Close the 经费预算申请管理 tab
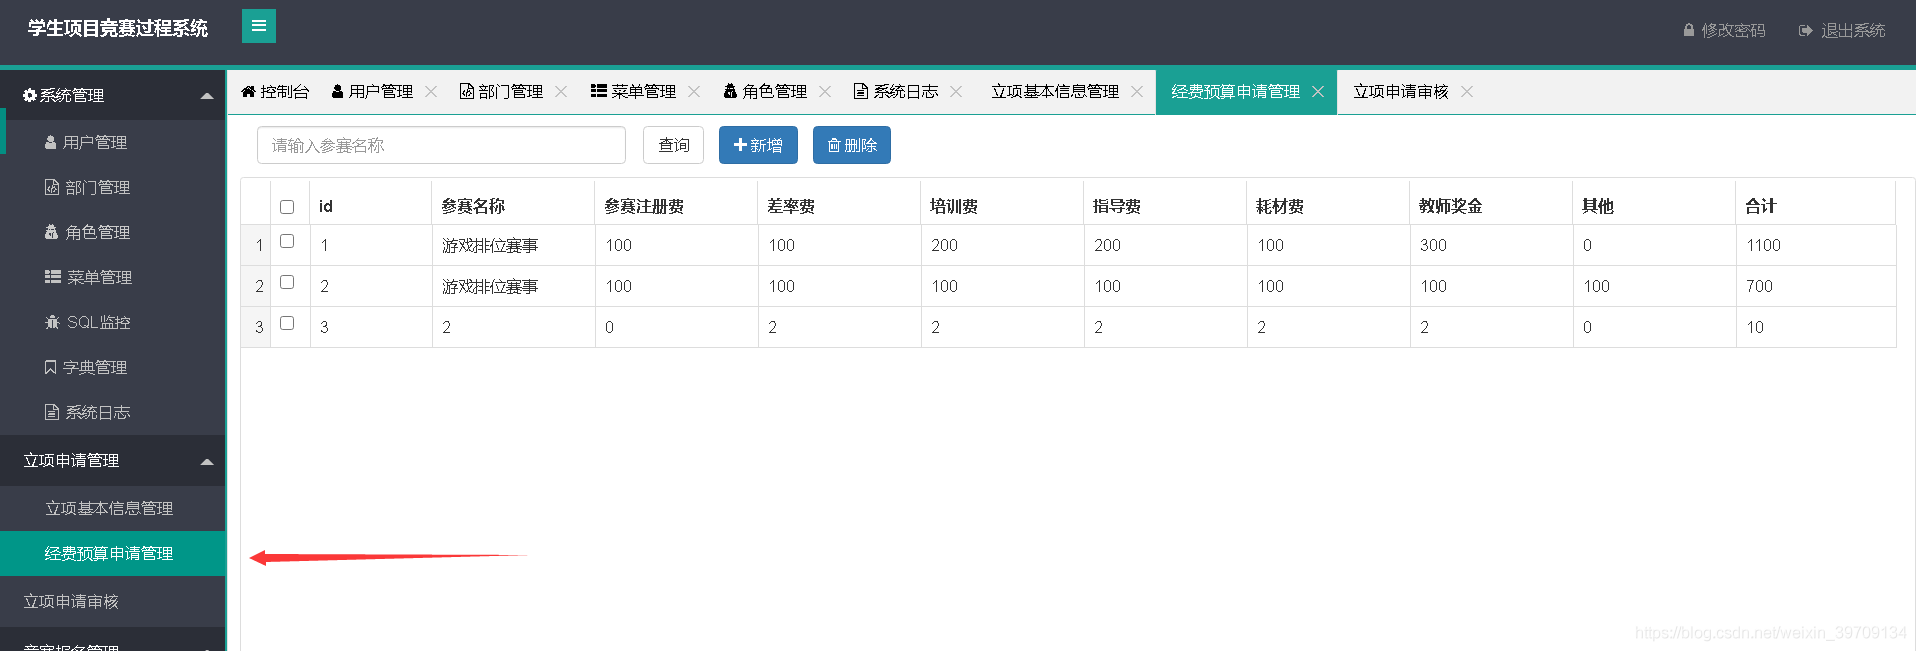1916x651 pixels. coord(1318,91)
